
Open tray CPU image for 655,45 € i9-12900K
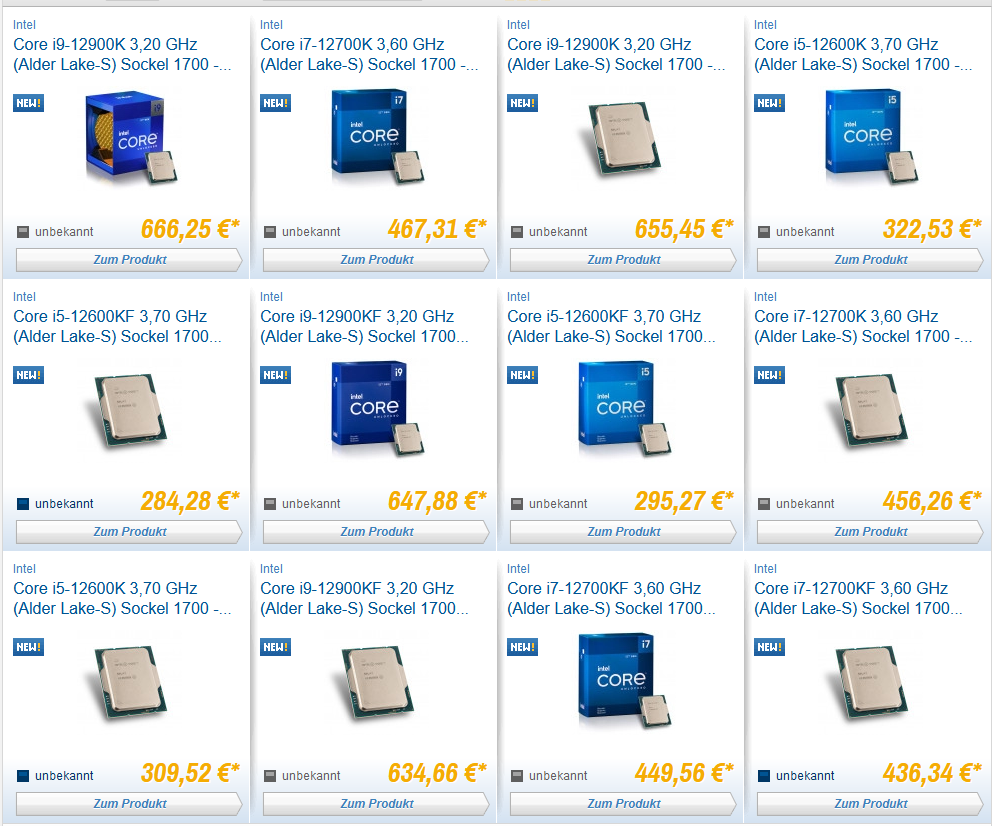coord(624,138)
